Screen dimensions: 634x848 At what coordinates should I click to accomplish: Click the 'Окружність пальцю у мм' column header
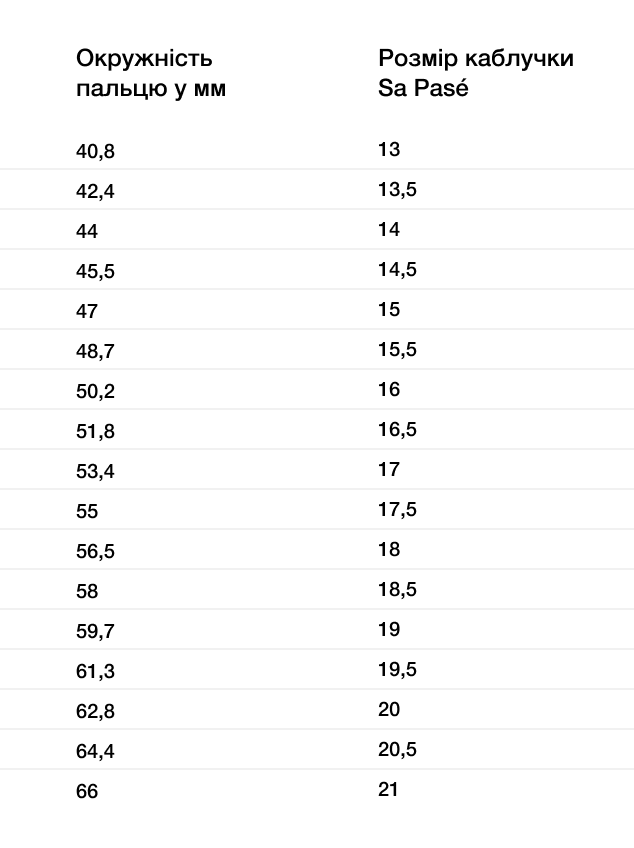click(x=151, y=73)
